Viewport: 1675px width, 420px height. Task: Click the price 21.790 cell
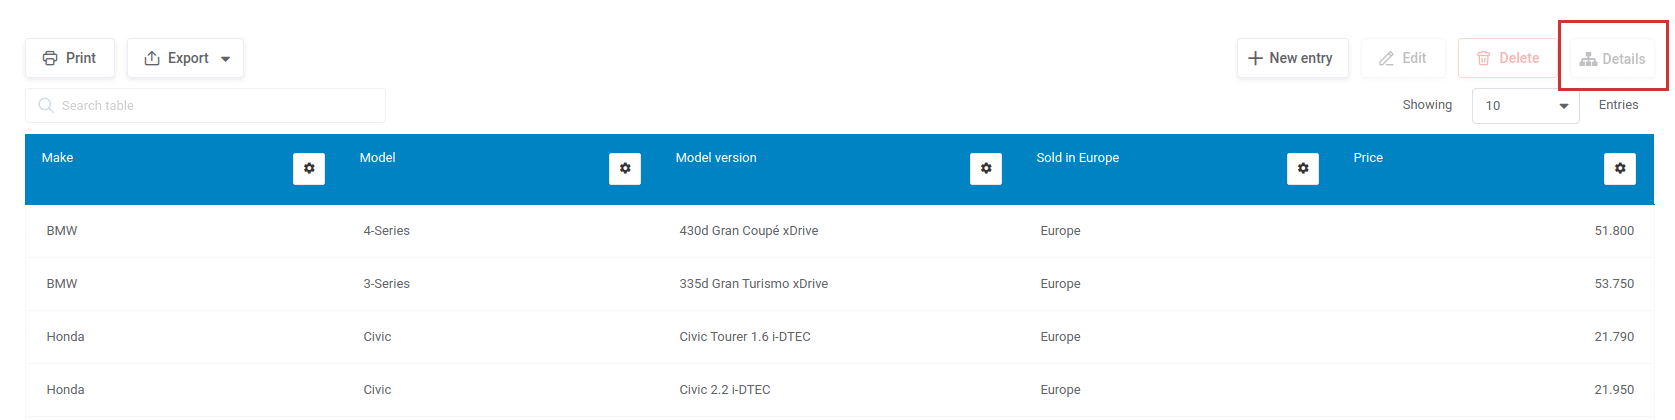(x=1614, y=337)
